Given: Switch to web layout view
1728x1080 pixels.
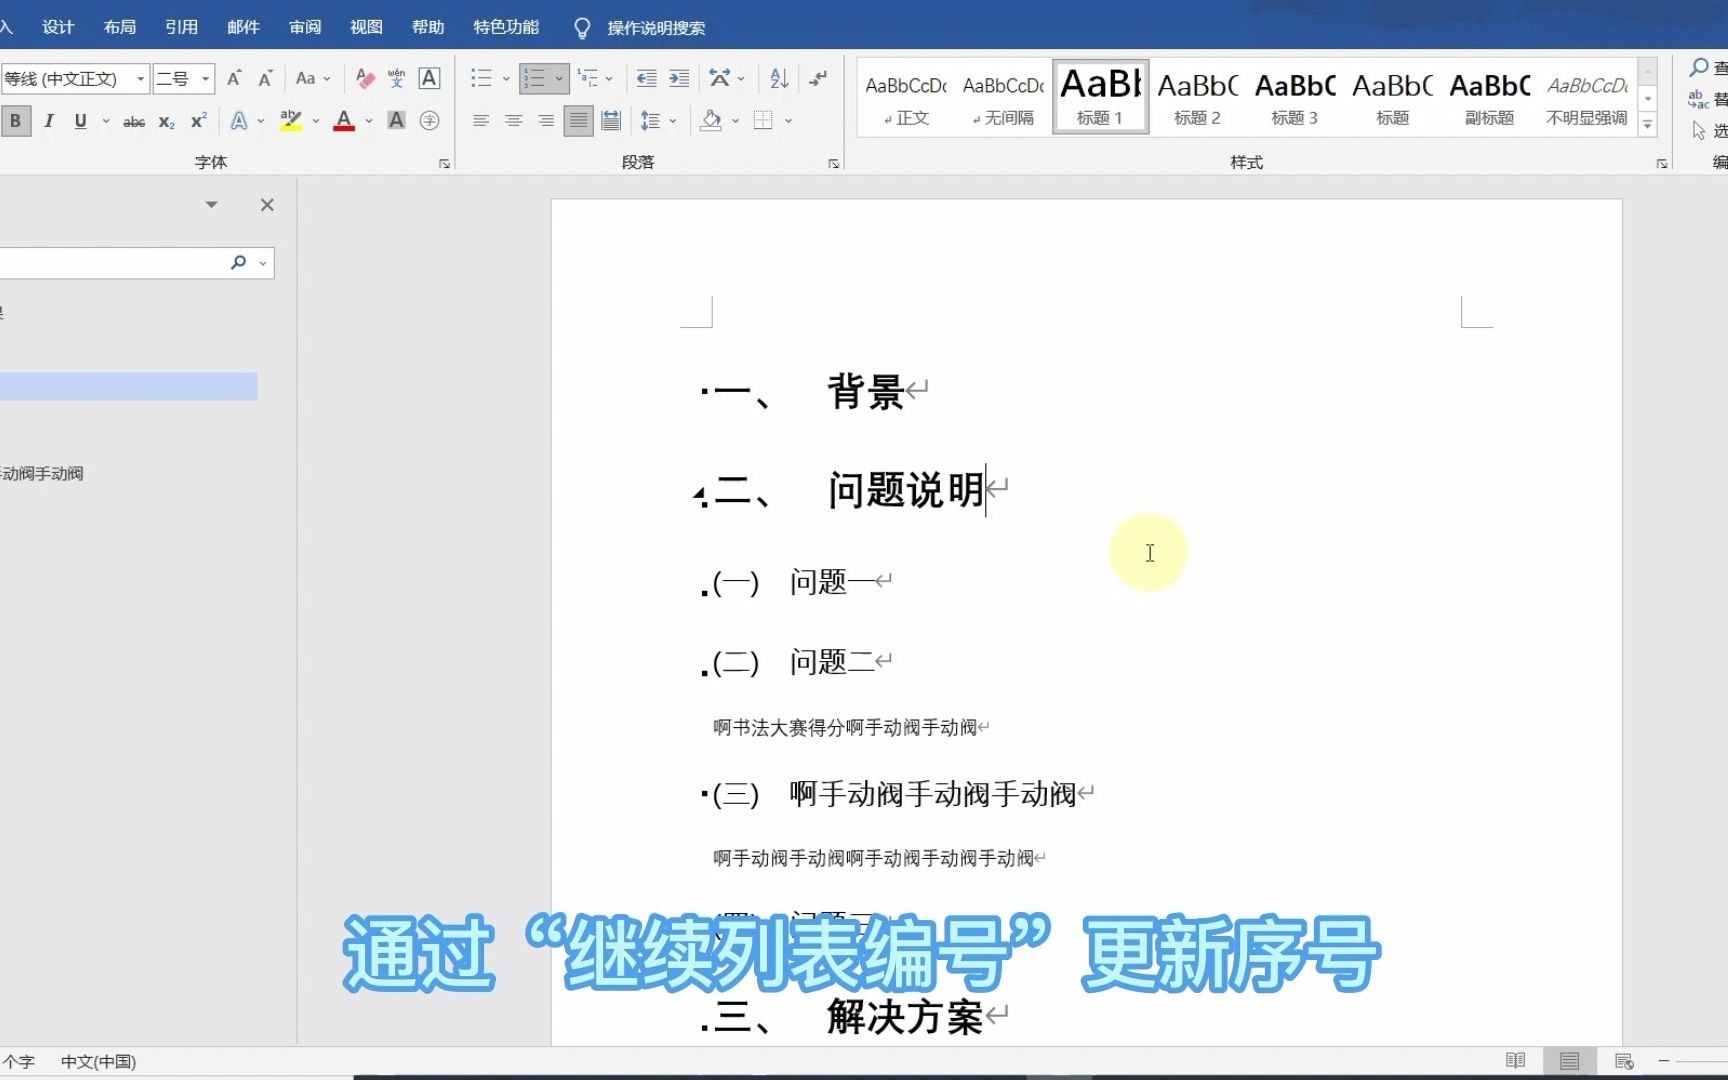Looking at the screenshot, I should tap(1624, 1061).
